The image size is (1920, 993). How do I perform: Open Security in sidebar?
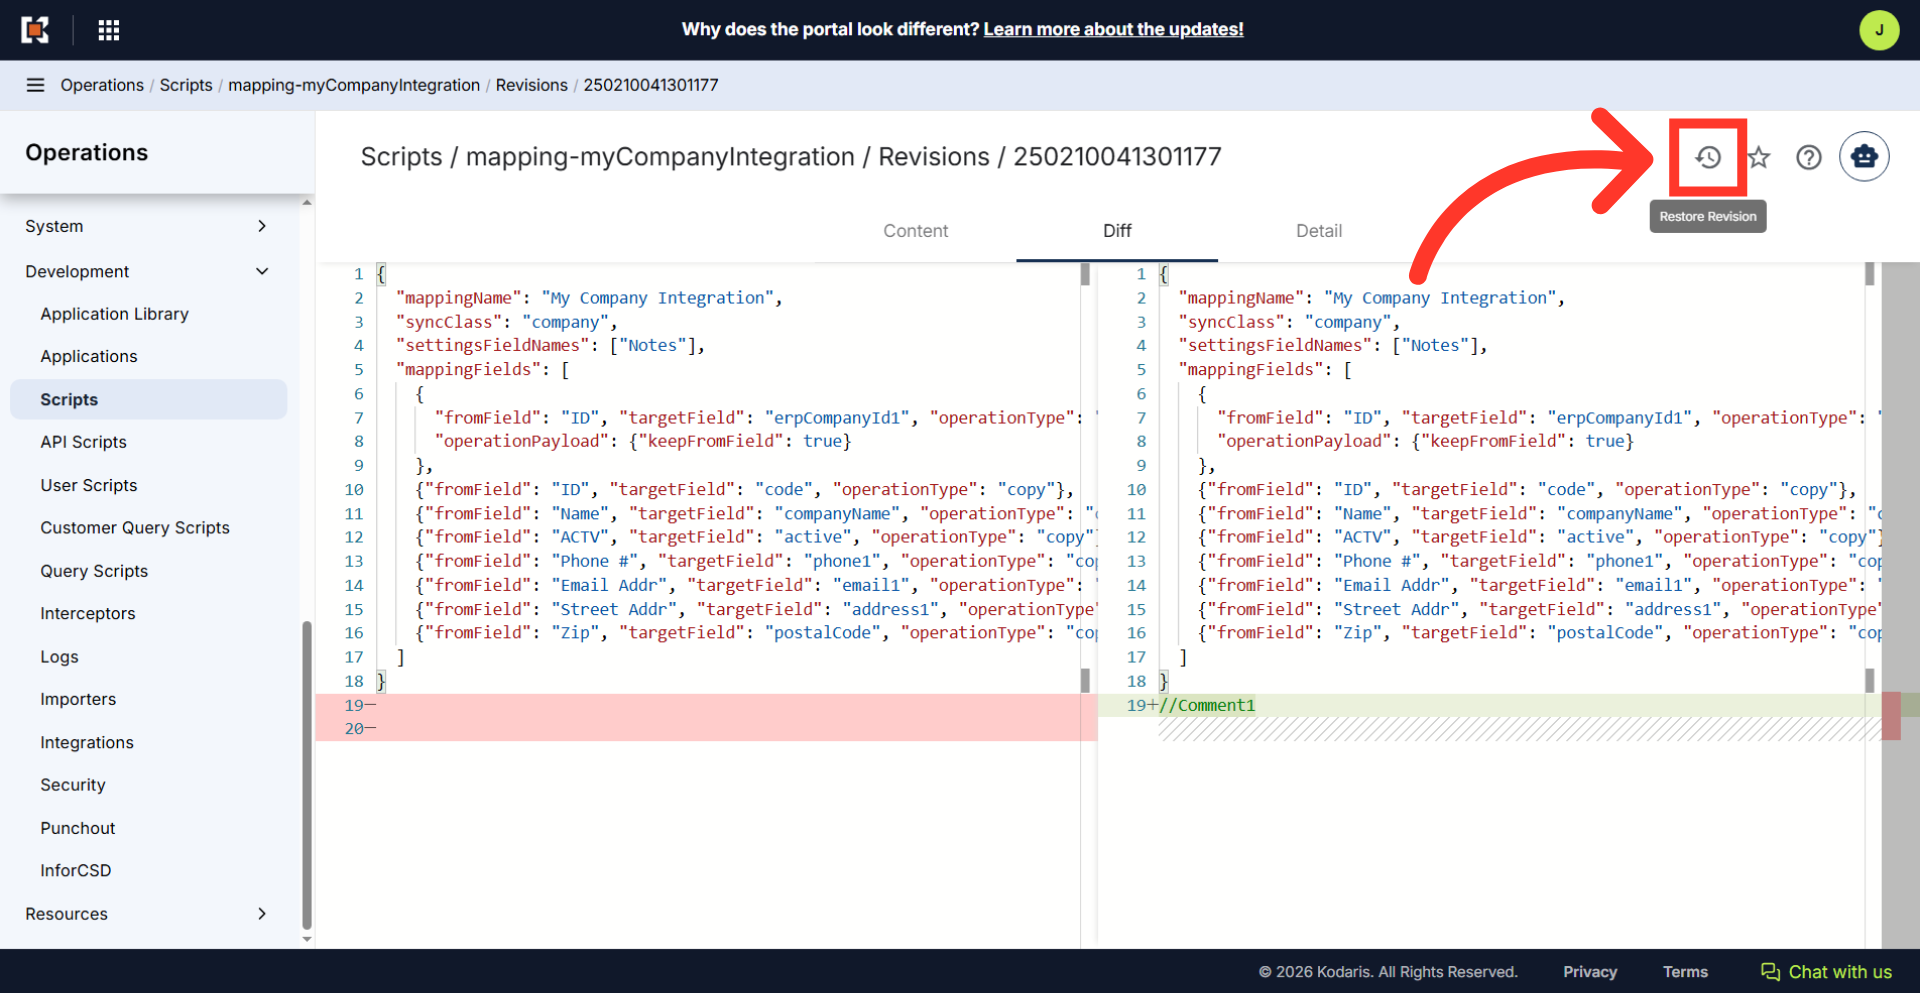click(x=73, y=785)
